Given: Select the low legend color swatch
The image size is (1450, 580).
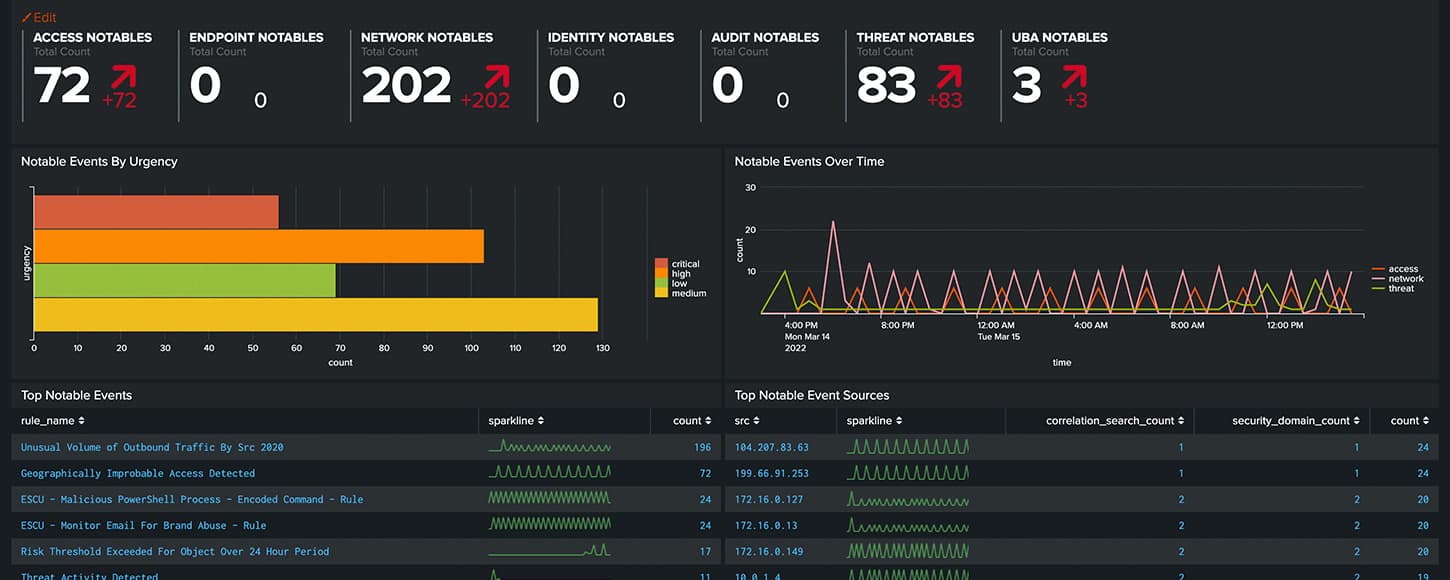Looking at the screenshot, I should [661, 284].
